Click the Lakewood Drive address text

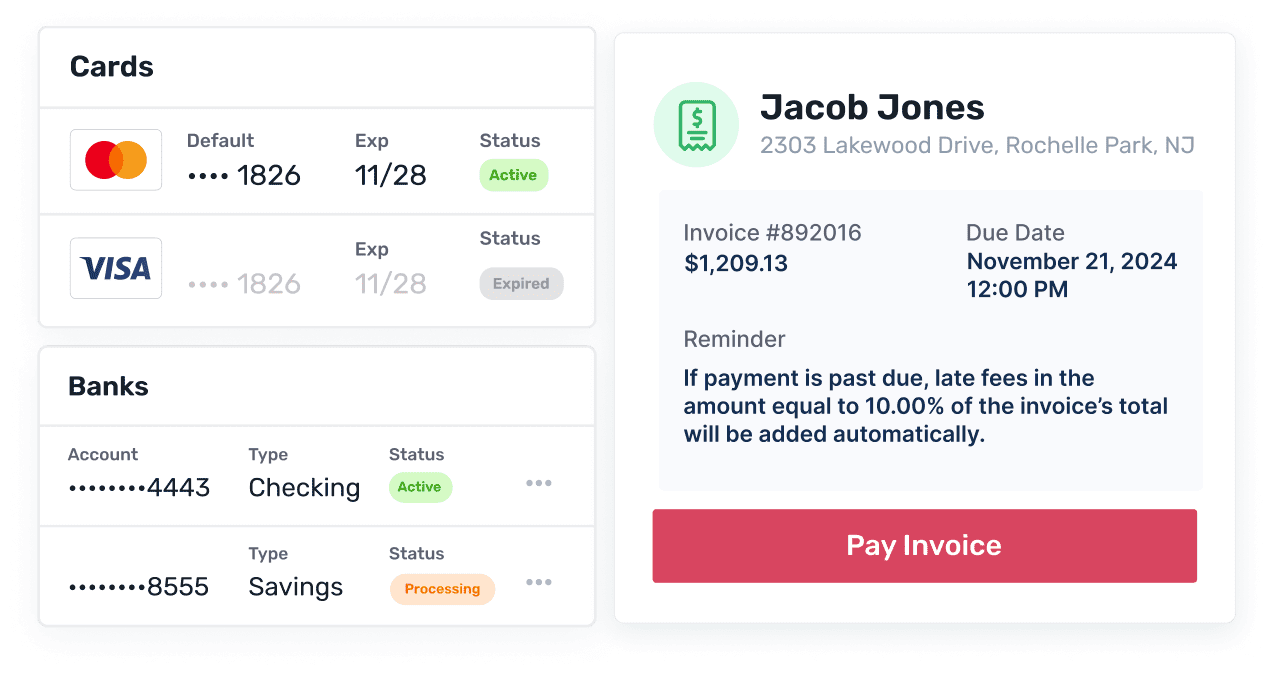977,146
